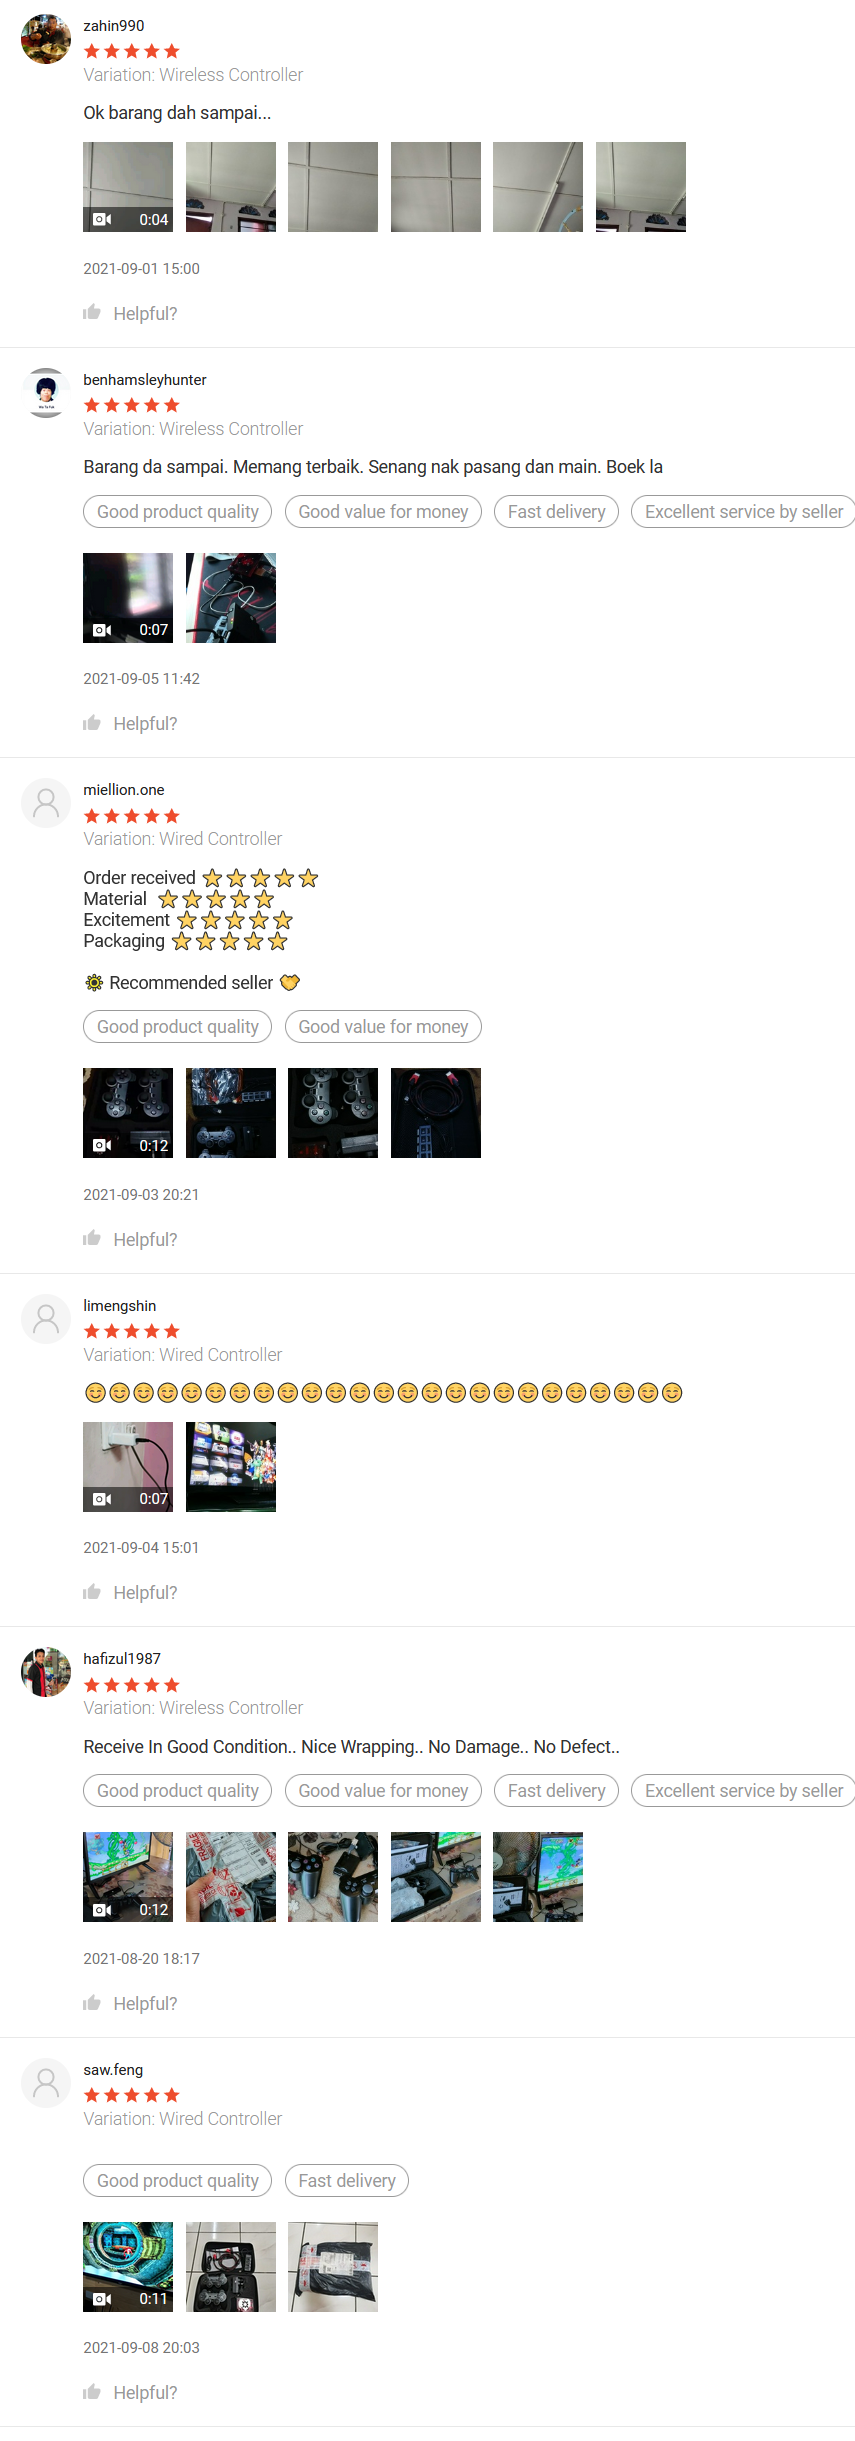Play saw.feng's 0:11 review video
This screenshot has height=2441, width=855.
pos(128,2267)
